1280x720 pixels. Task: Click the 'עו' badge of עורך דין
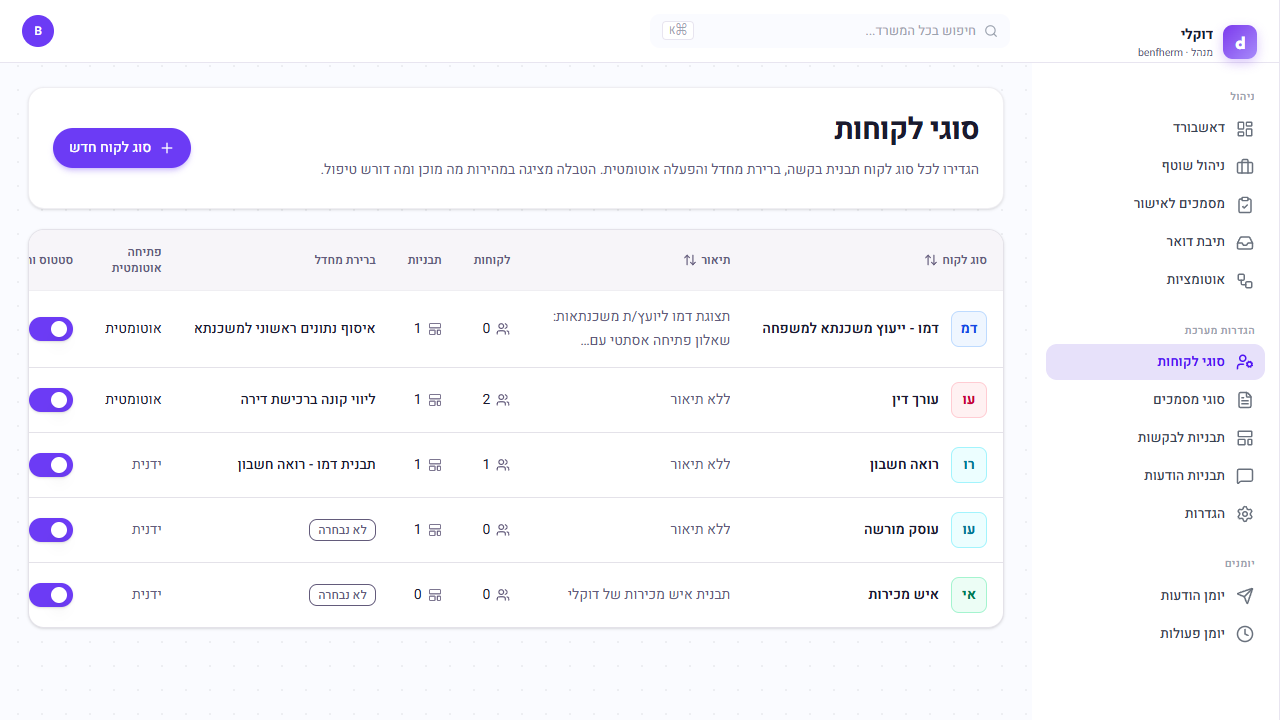pos(969,400)
